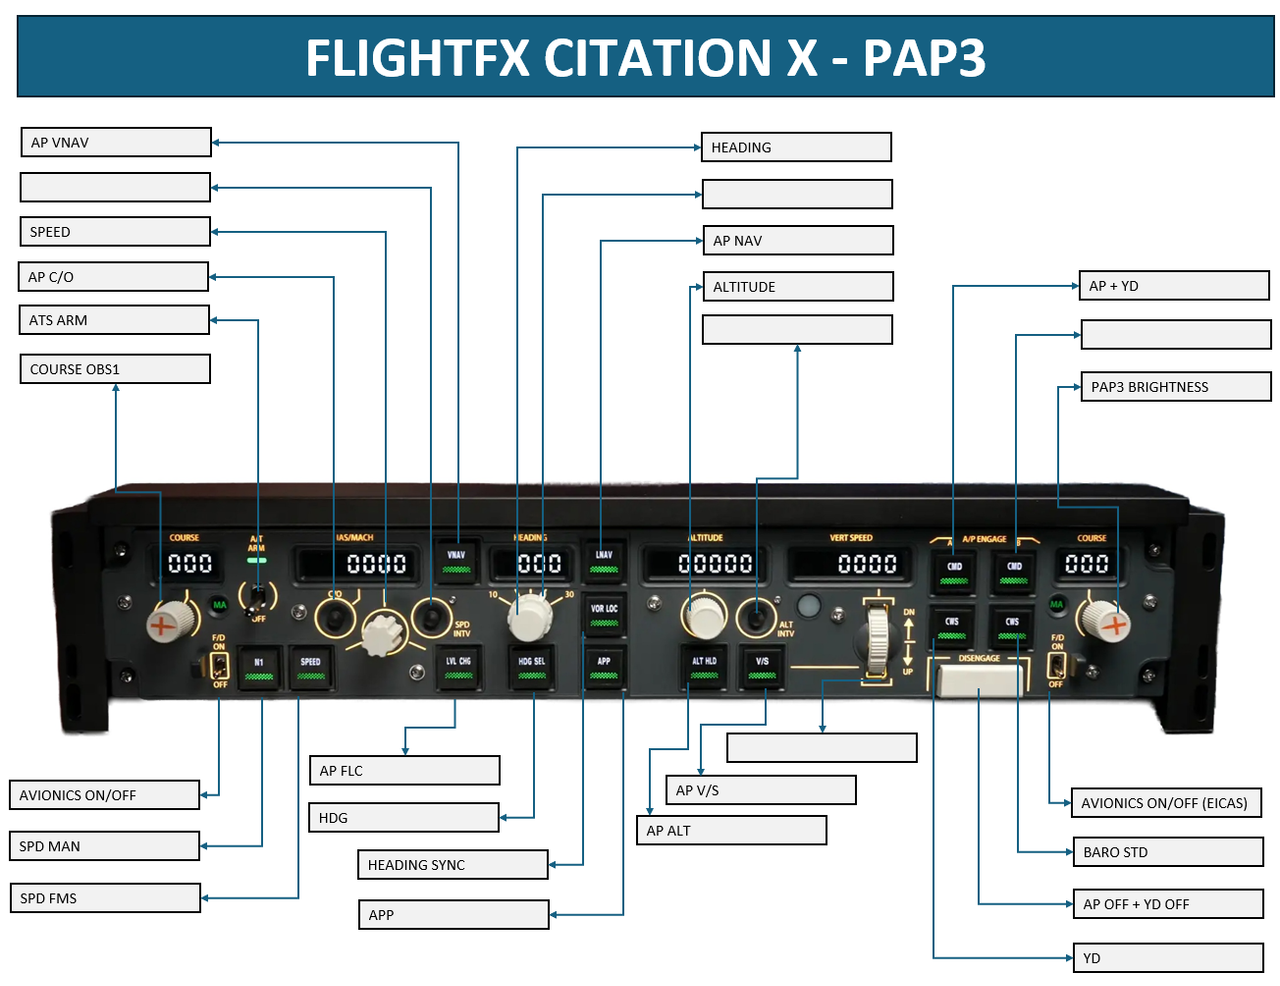Flip the A/T ARM switch
This screenshot has height=986, width=1280.
(258, 598)
